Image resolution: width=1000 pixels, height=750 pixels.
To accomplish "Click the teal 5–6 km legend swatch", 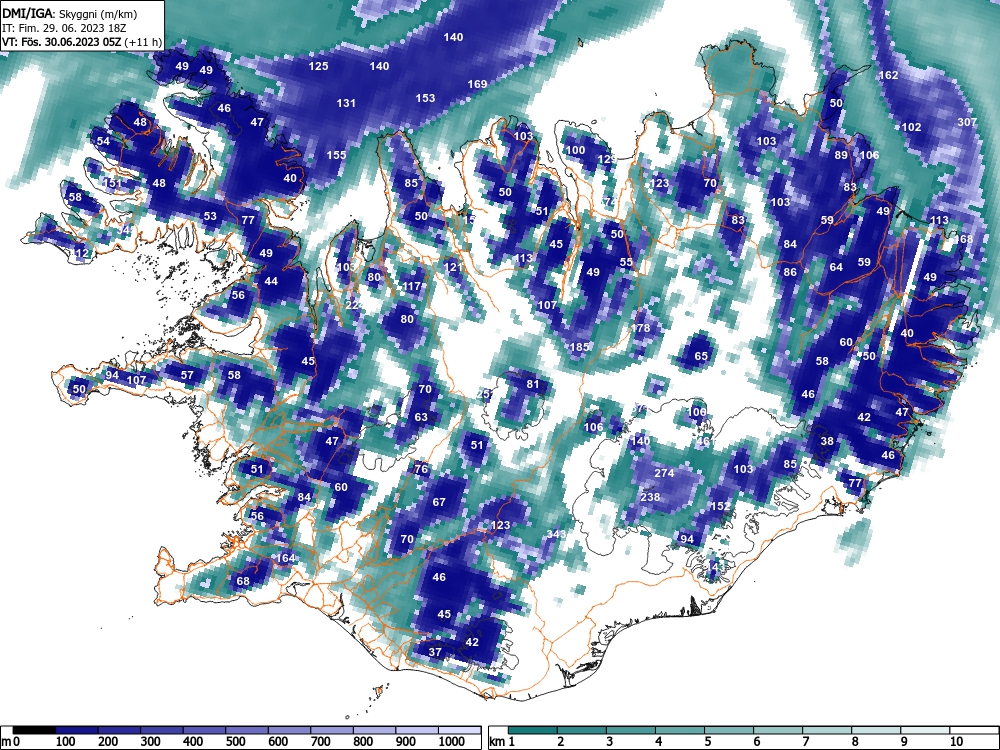I will coord(730,730).
